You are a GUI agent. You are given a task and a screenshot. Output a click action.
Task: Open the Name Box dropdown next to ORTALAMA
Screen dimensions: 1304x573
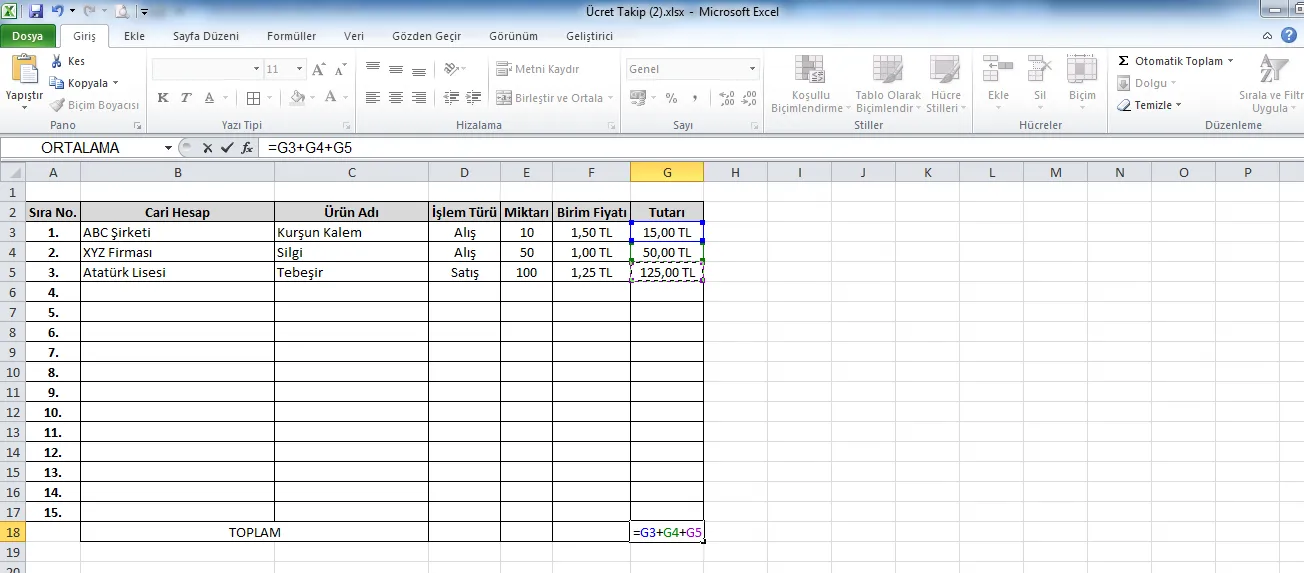point(168,147)
